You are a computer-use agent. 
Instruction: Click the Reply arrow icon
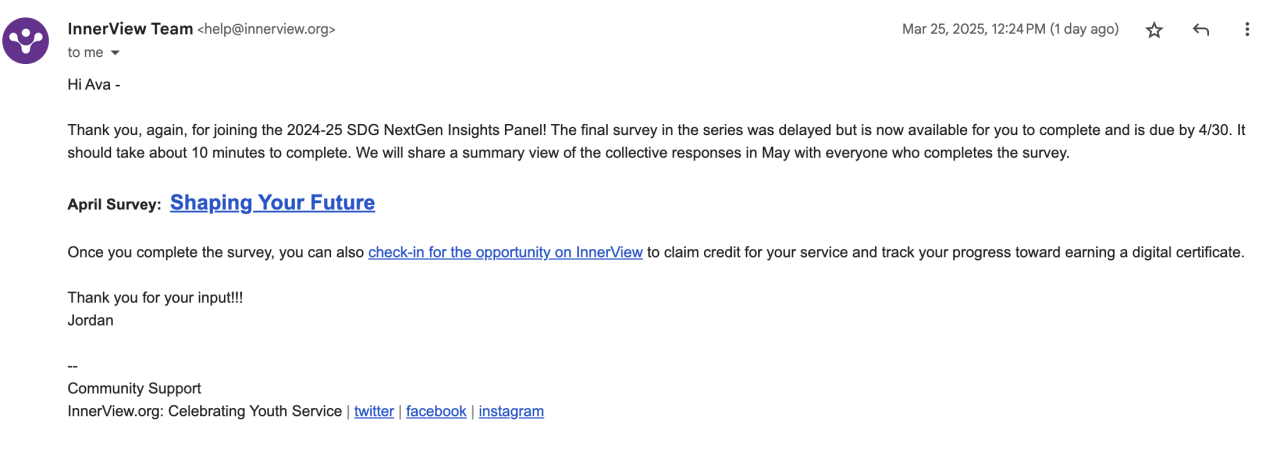[1201, 30]
